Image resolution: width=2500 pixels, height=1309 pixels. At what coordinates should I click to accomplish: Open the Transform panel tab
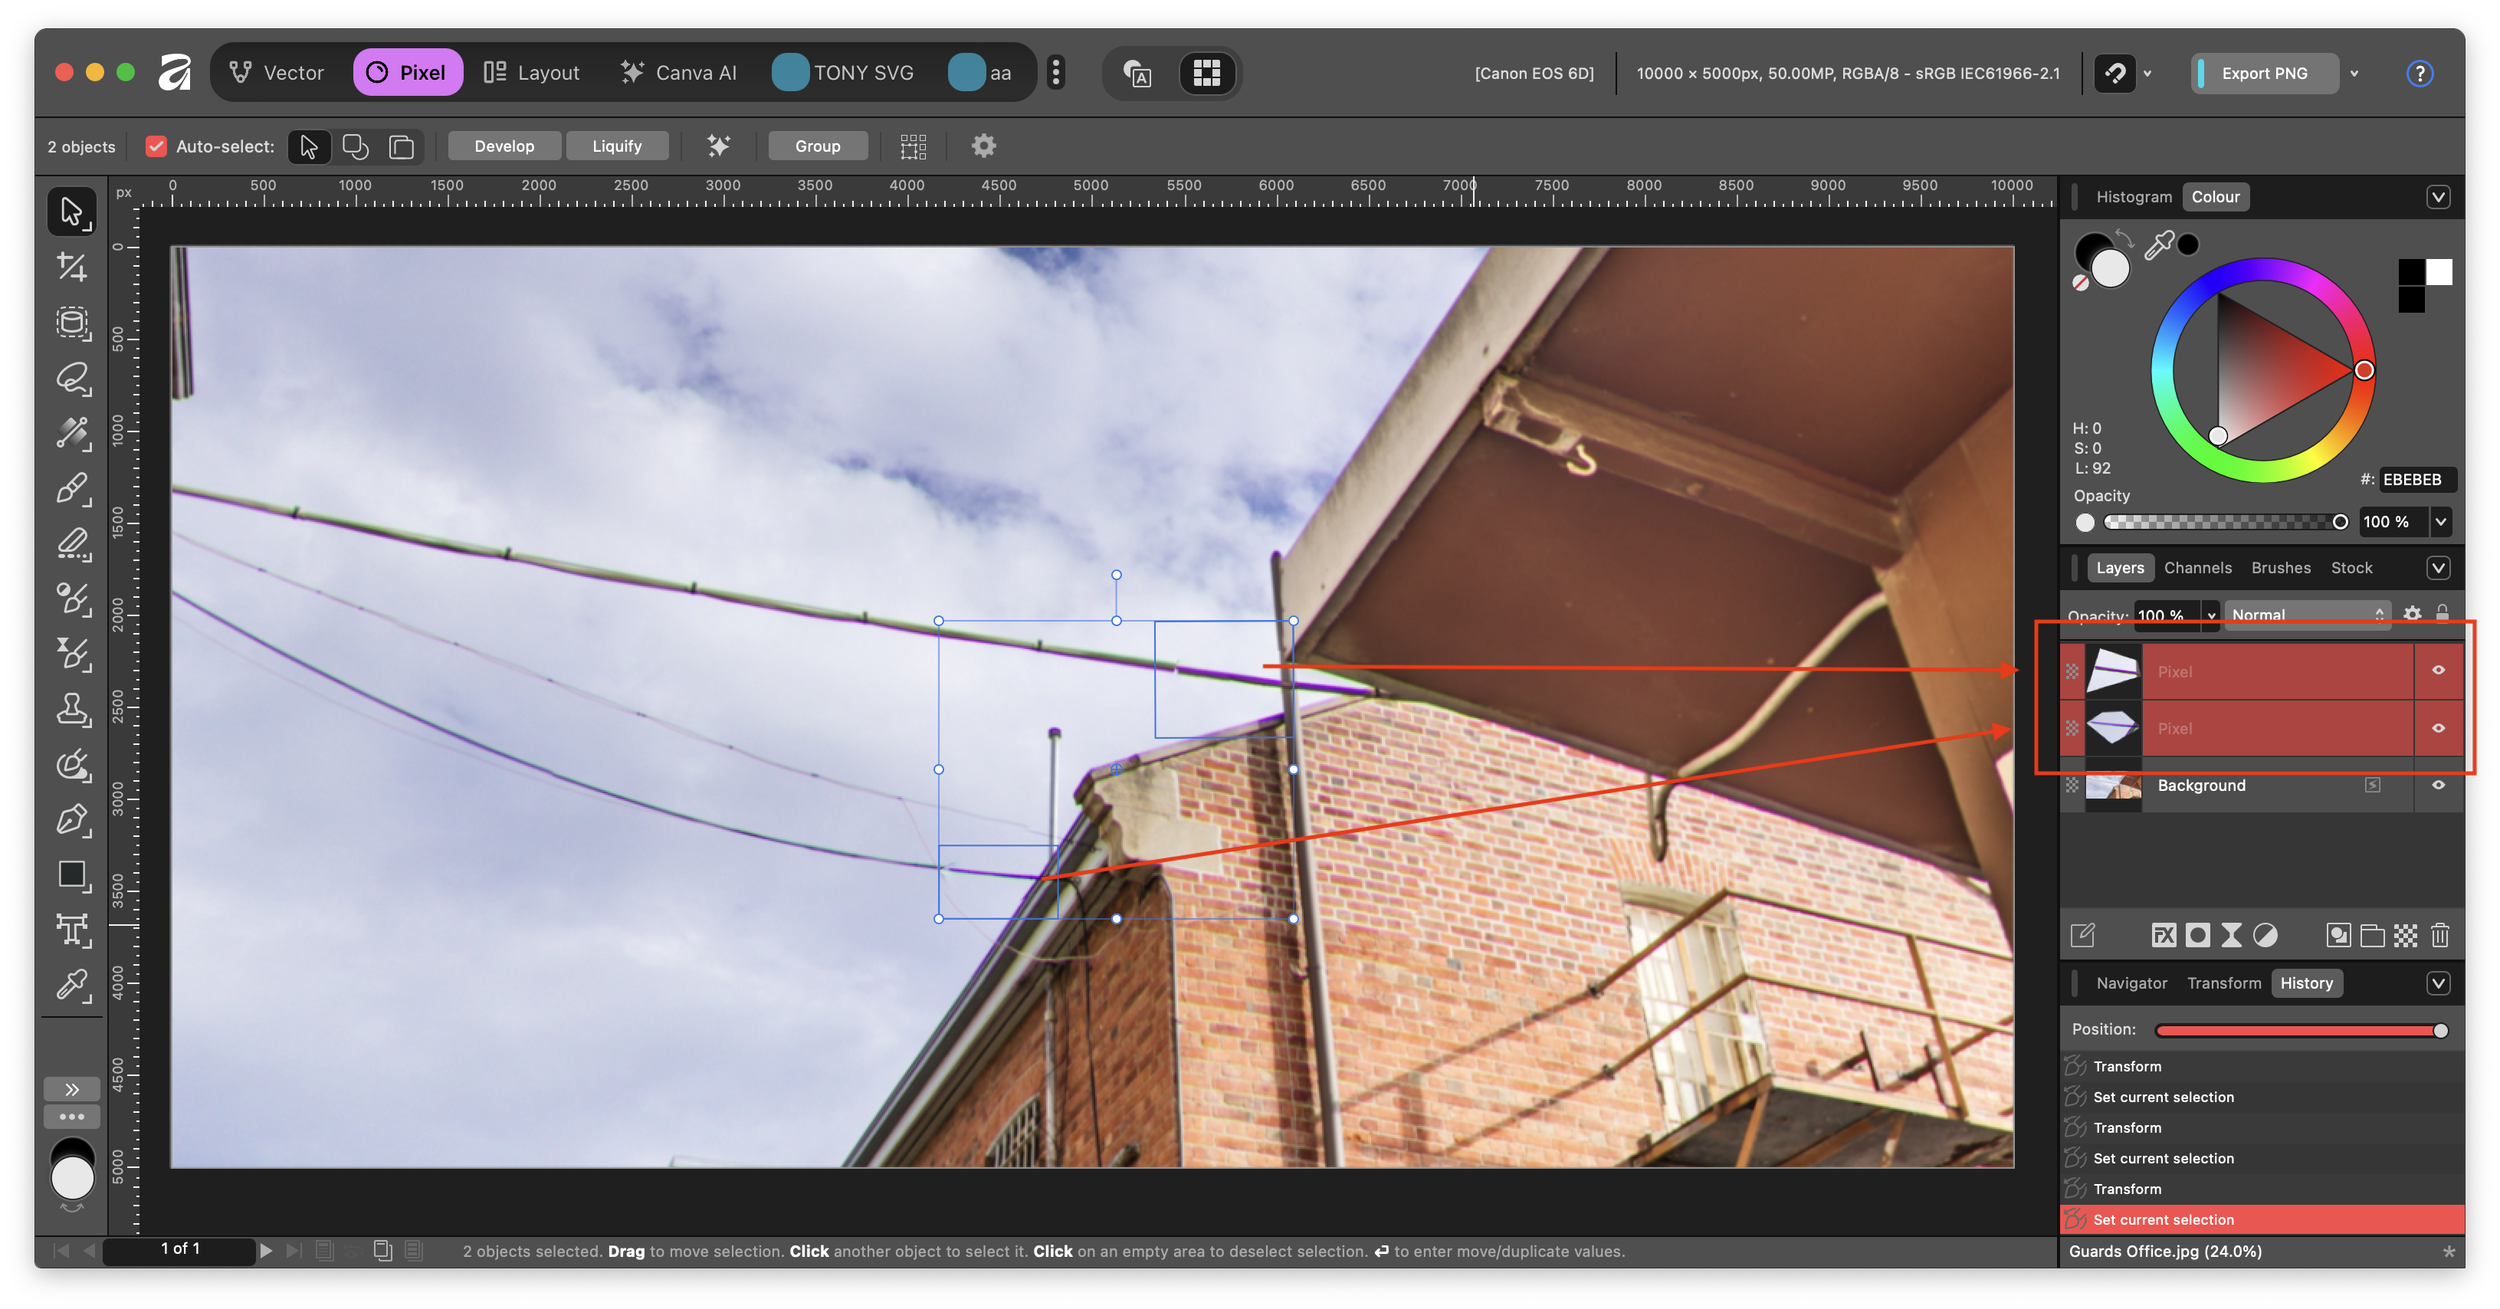(x=2223, y=983)
